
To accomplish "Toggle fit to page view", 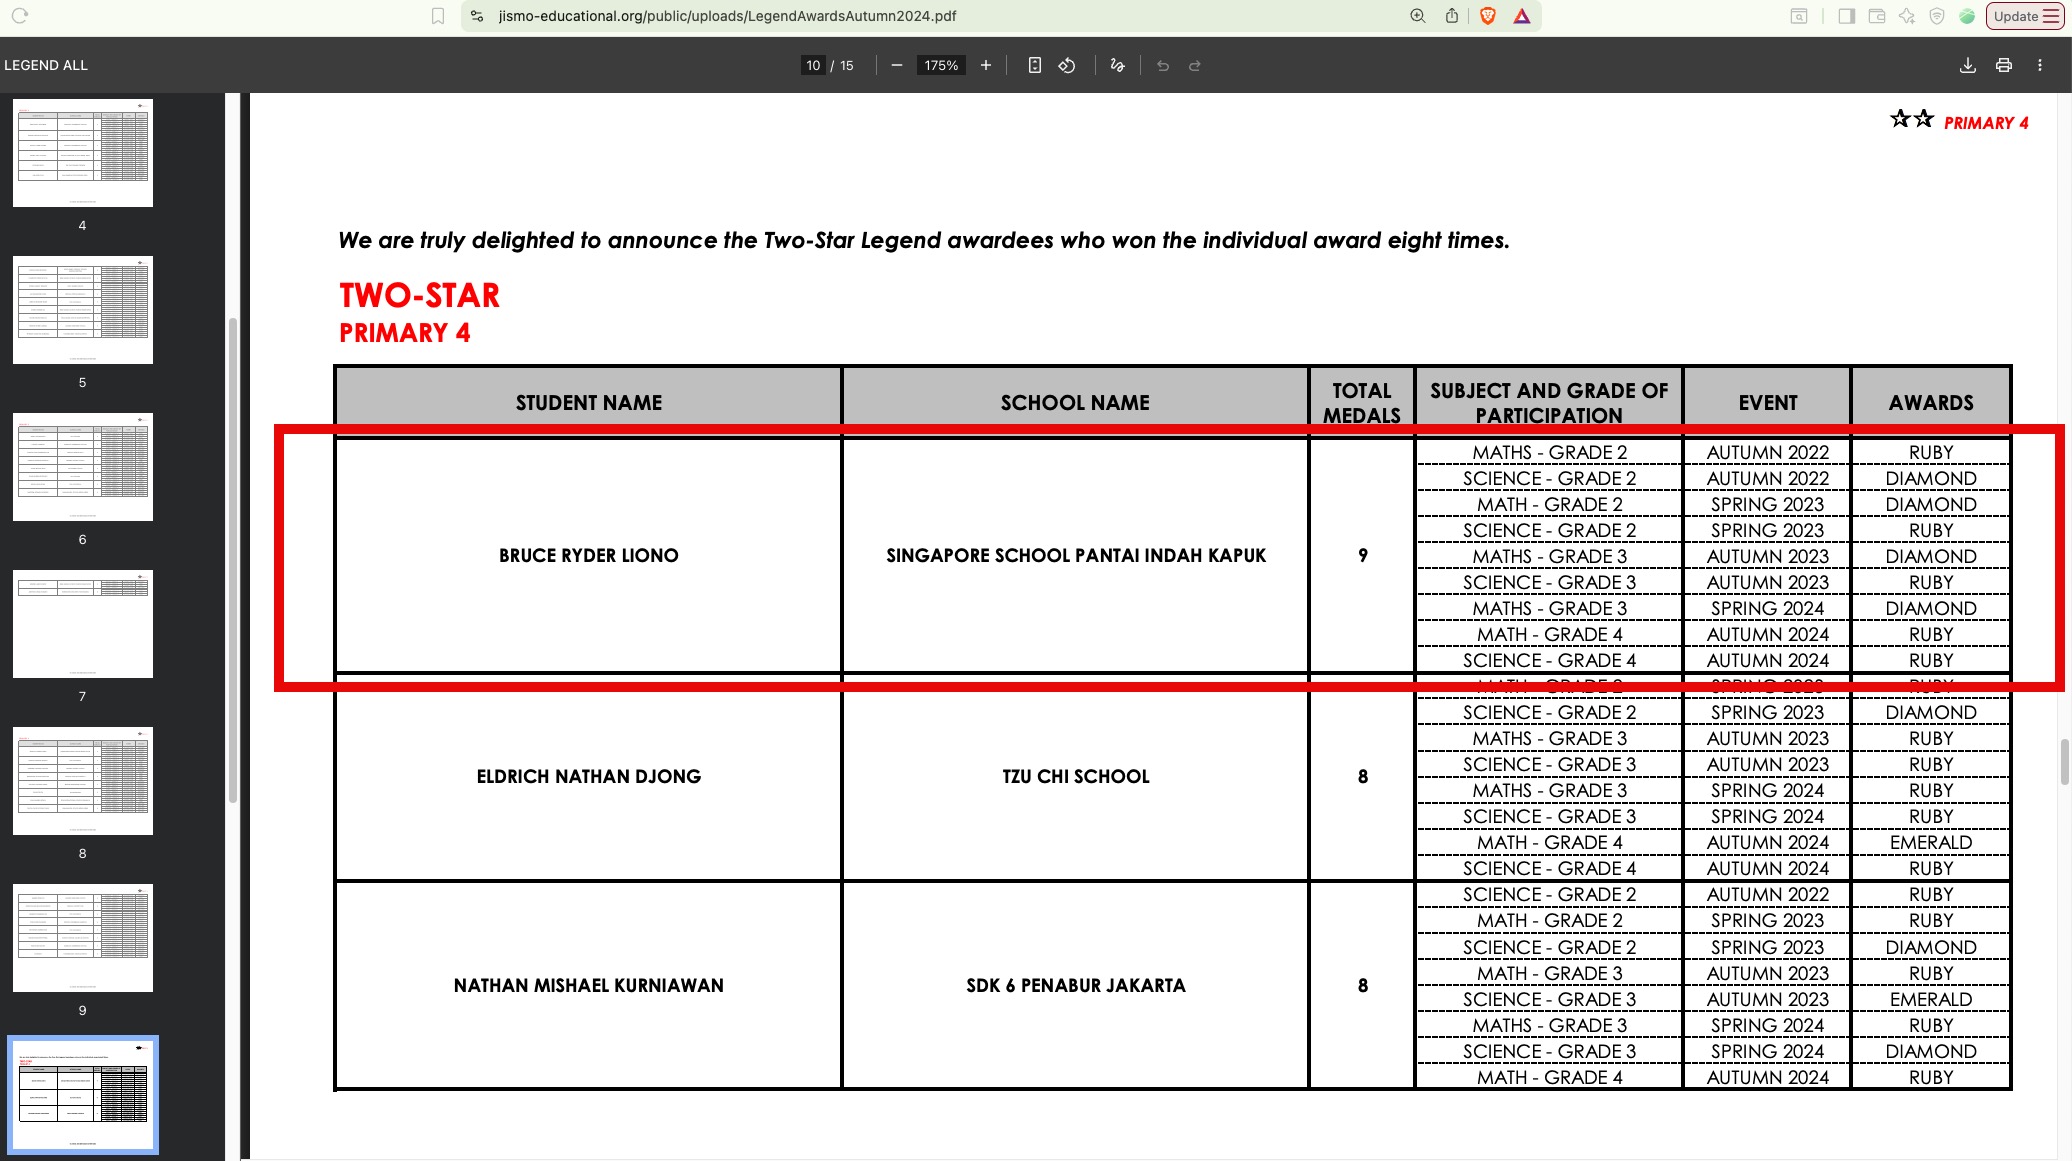I will pos(1035,65).
